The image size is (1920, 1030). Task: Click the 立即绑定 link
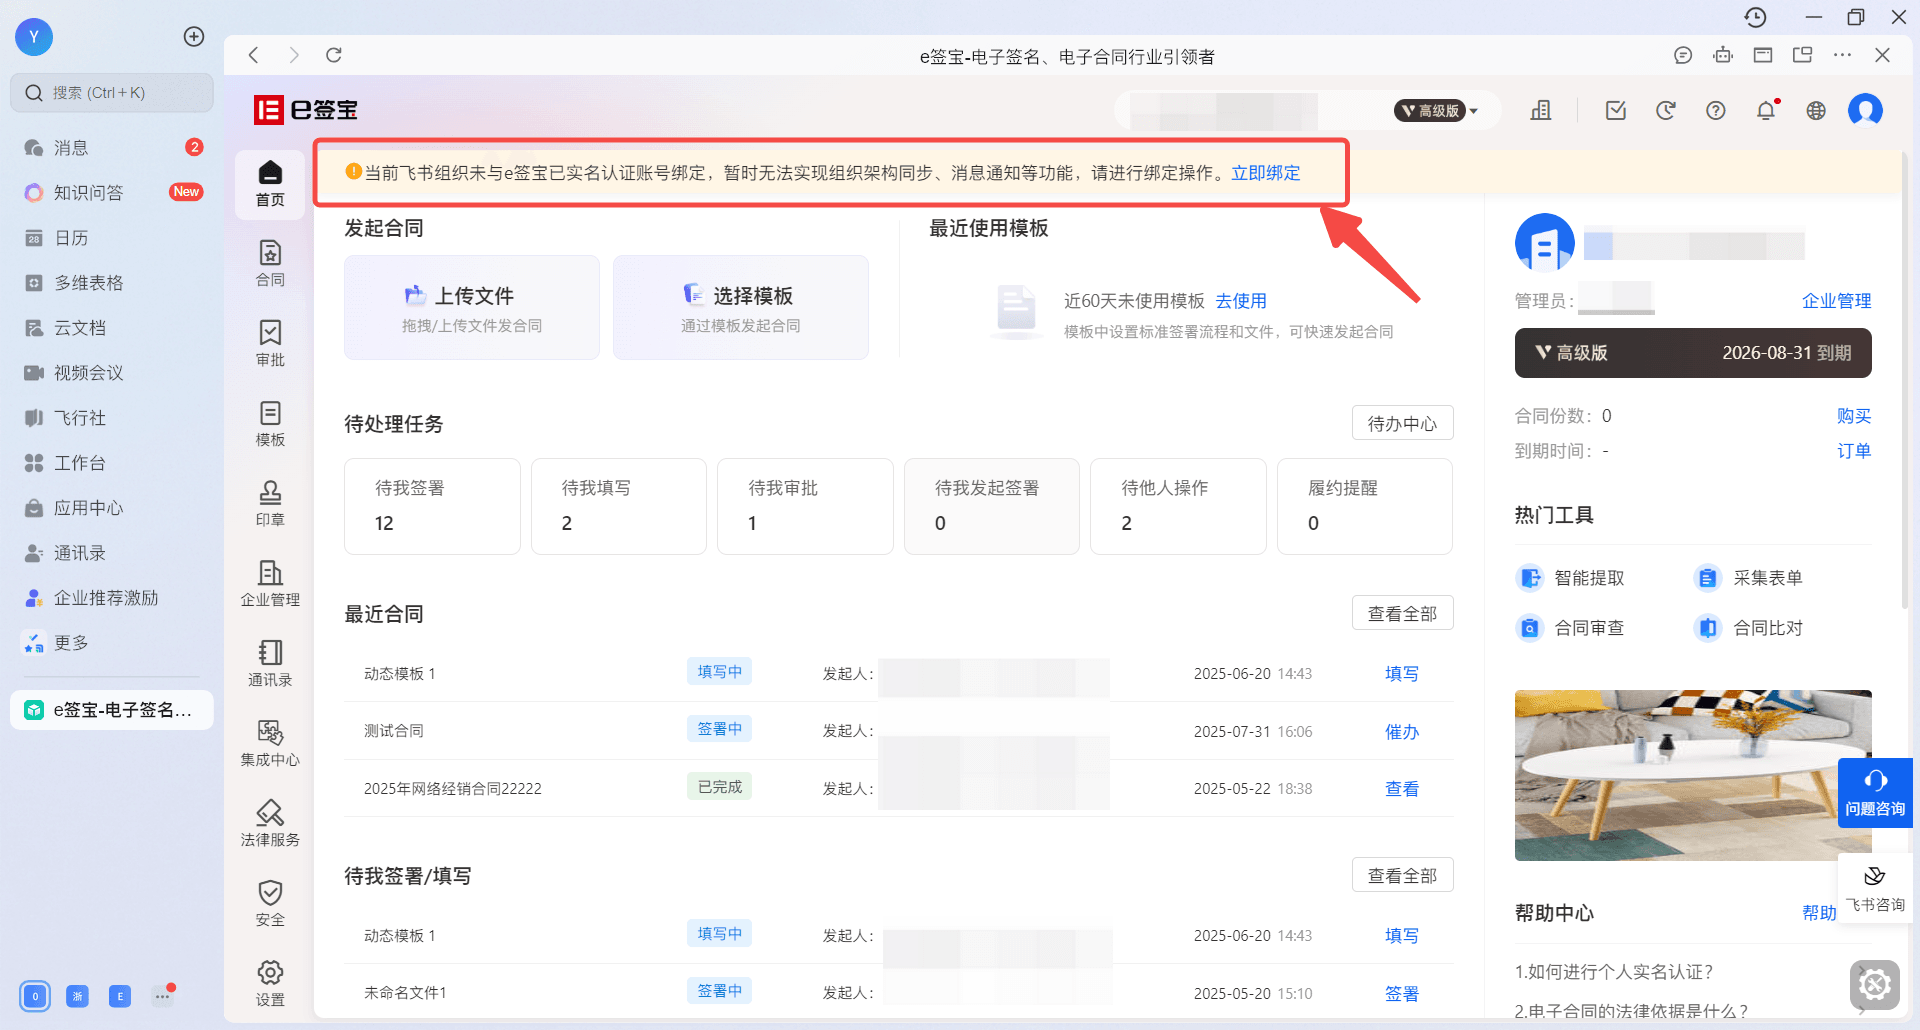1265,173
